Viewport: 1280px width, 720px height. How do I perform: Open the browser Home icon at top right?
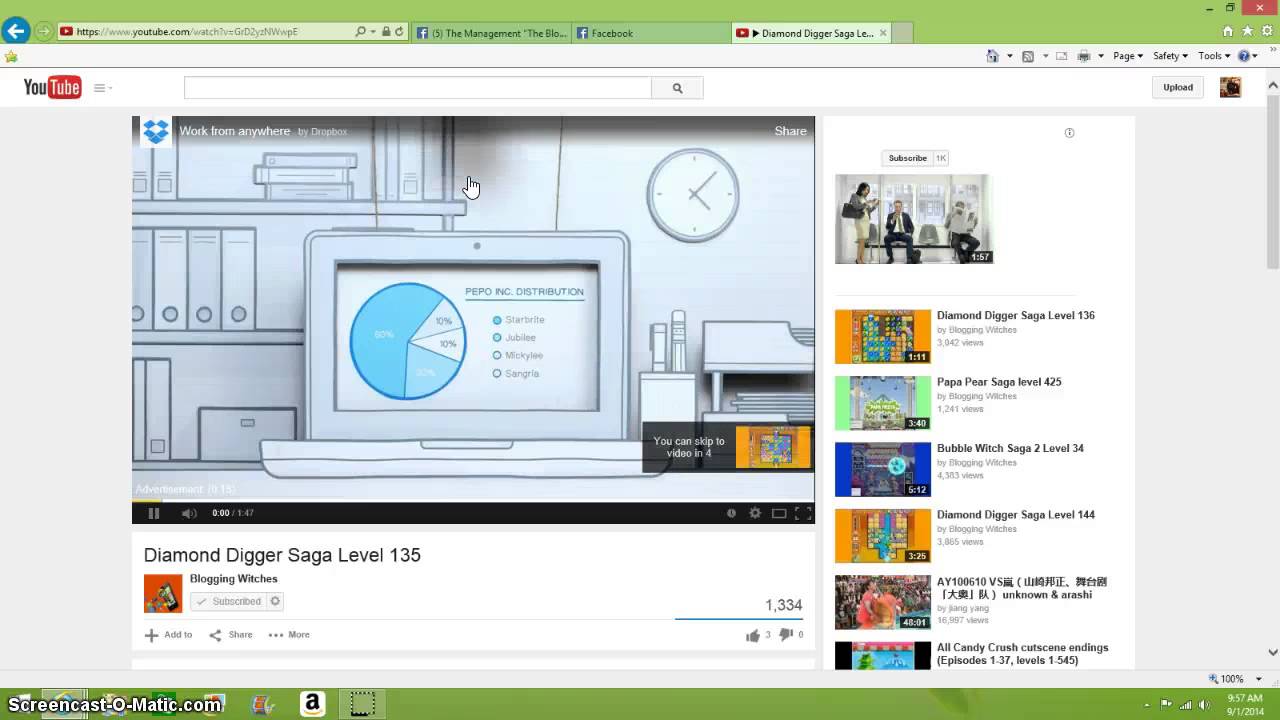coord(1228,31)
